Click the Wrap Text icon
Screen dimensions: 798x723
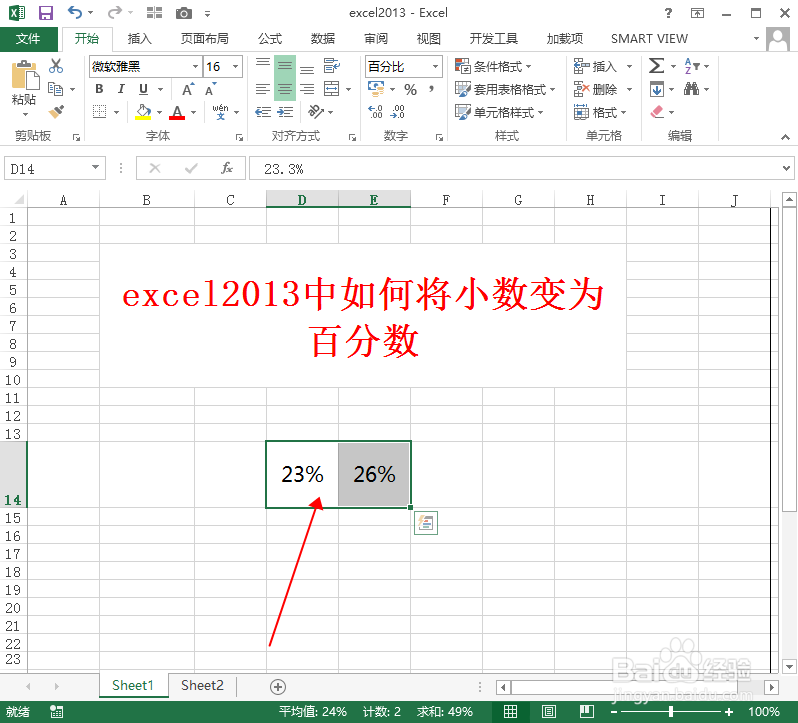coord(331,66)
